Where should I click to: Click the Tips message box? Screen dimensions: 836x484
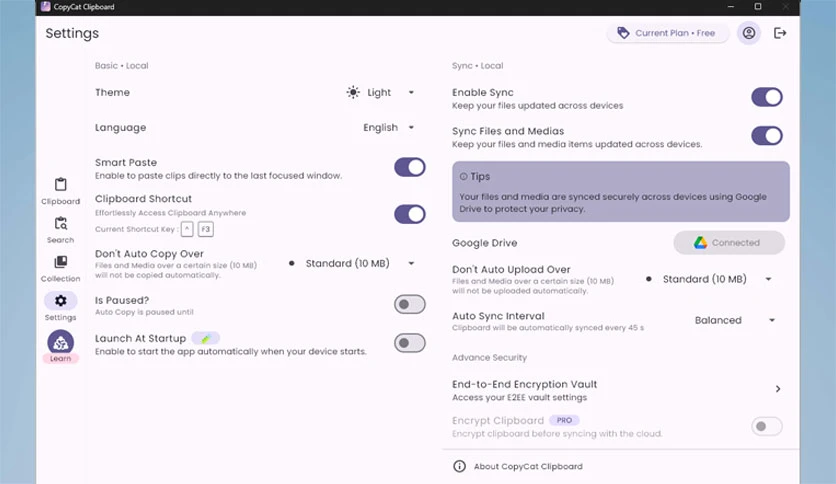click(x=621, y=192)
